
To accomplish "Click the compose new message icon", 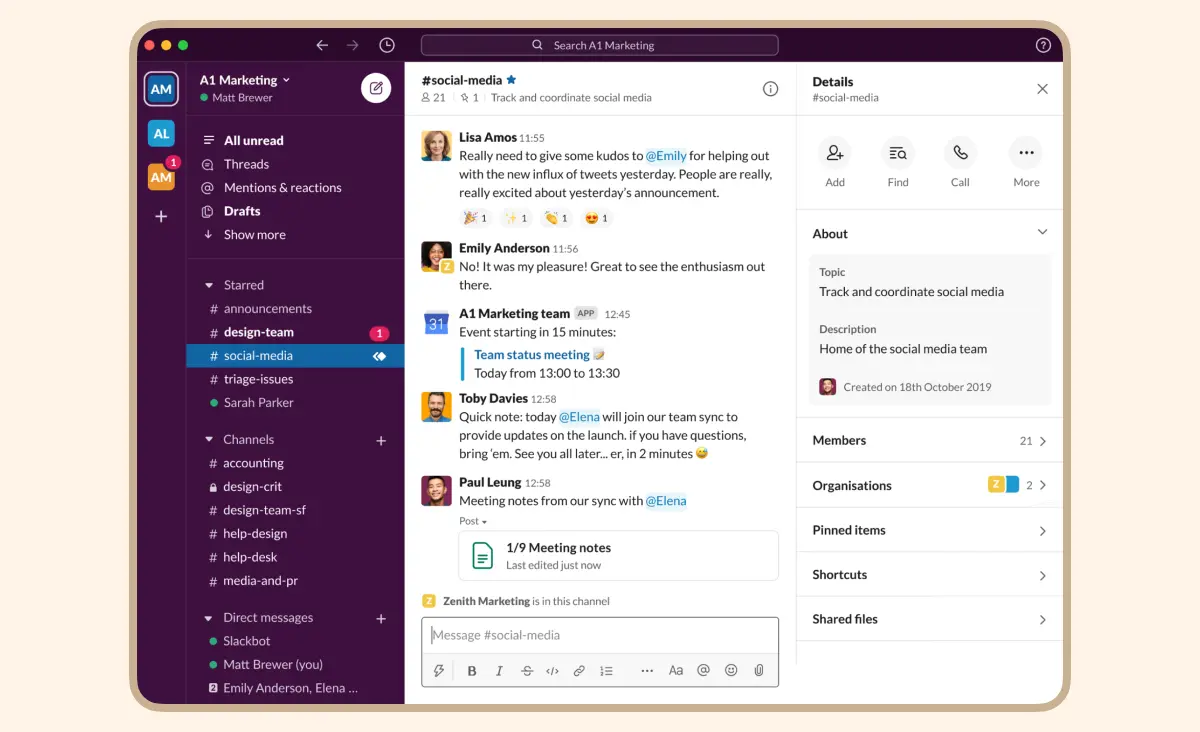I will 376,88.
